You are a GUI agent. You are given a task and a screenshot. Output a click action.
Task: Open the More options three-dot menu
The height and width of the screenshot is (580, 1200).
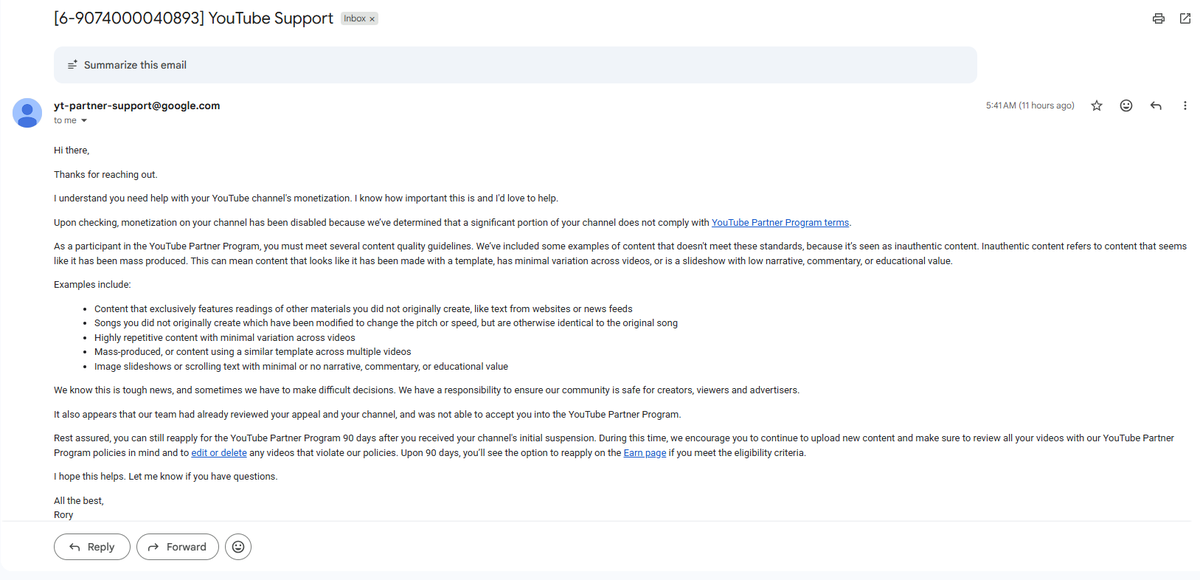tap(1185, 106)
